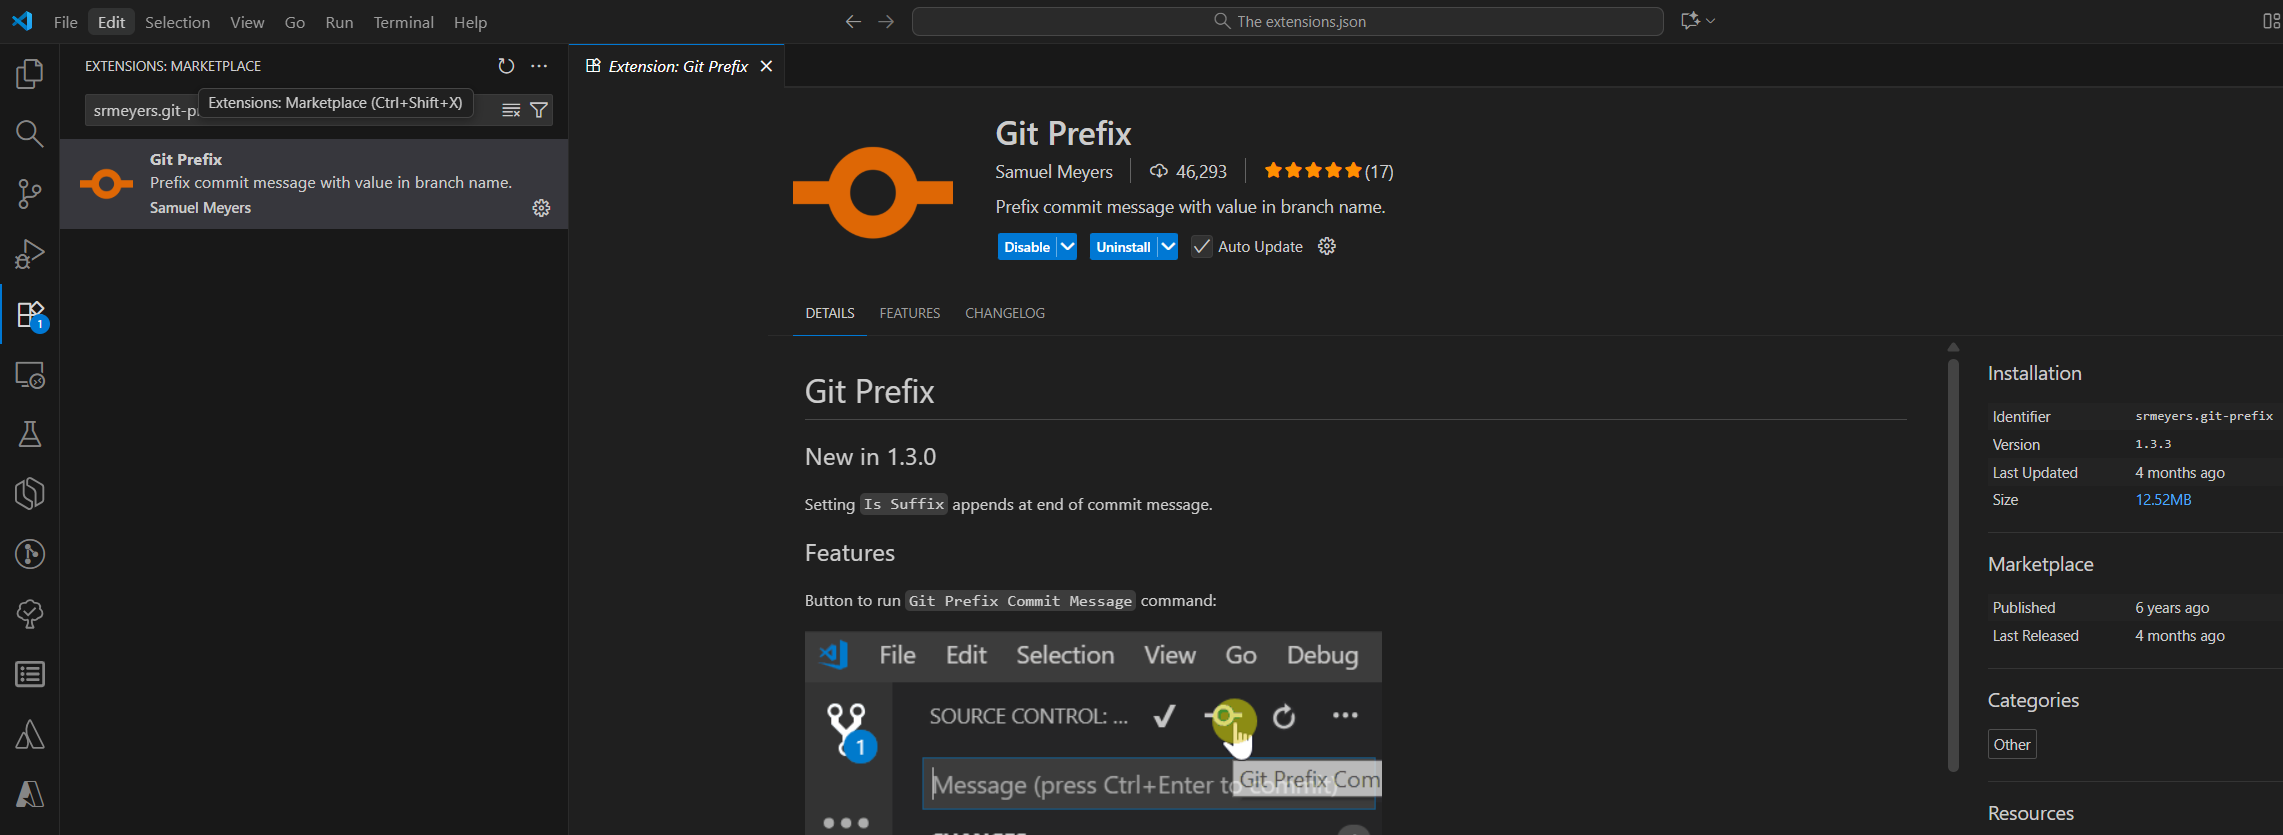Open the Run and Debug view
Image resolution: width=2283 pixels, height=835 pixels.
point(30,254)
